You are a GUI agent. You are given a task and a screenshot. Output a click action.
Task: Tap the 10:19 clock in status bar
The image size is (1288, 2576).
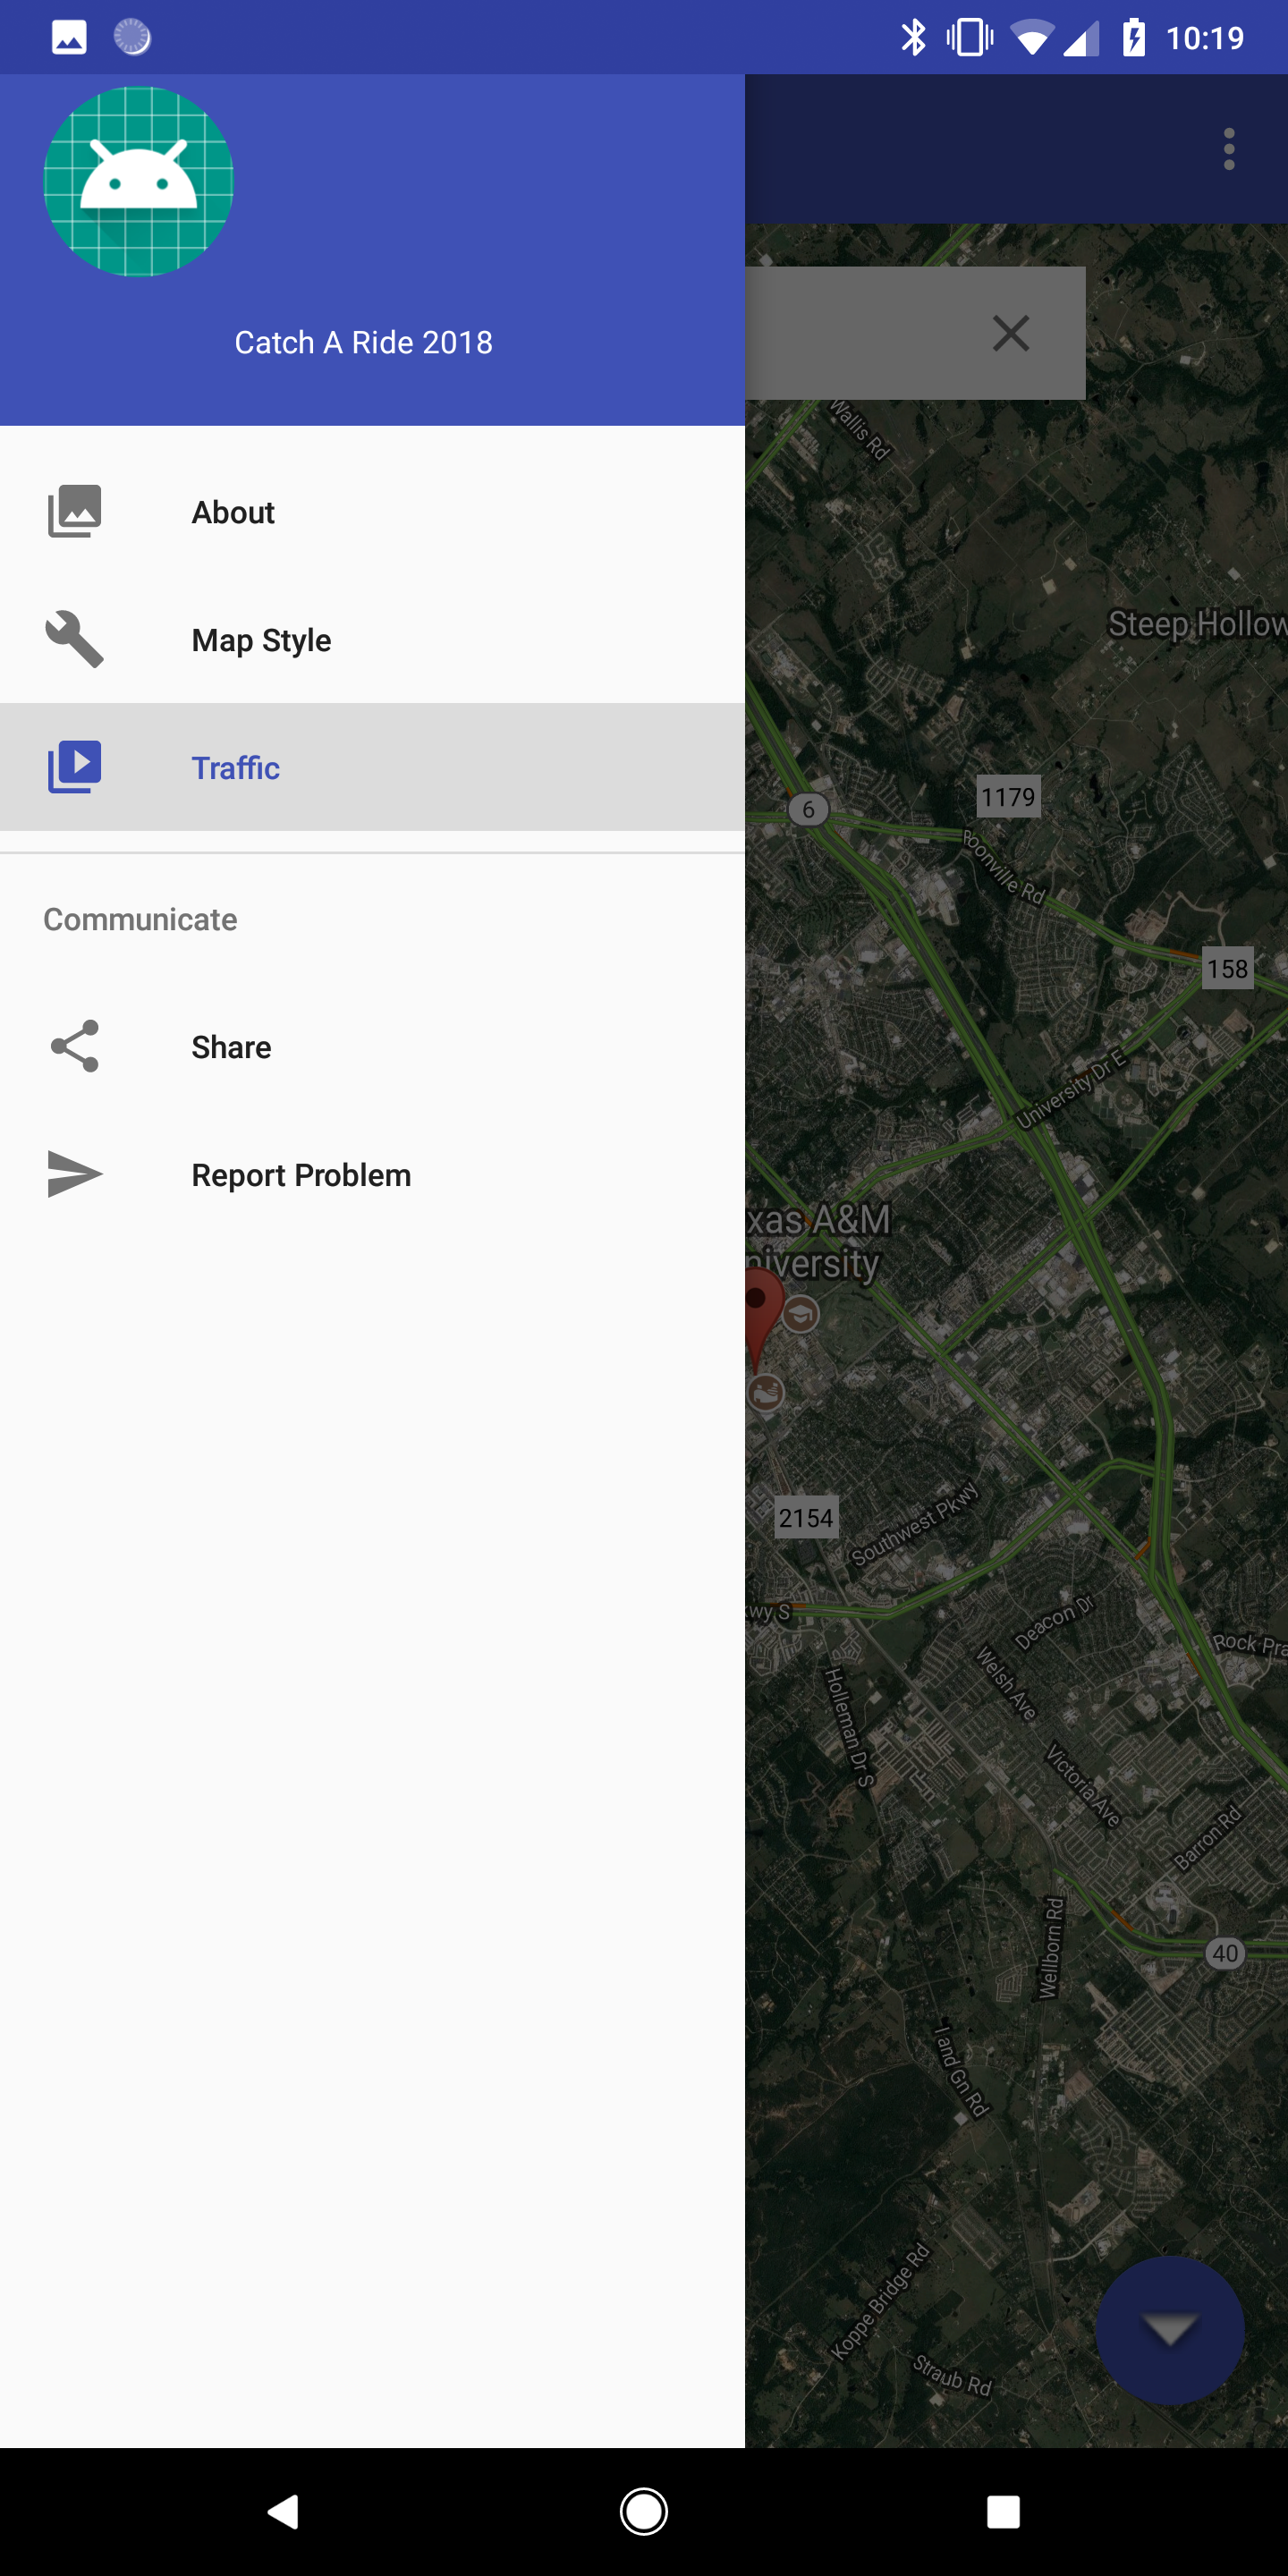coord(1205,38)
